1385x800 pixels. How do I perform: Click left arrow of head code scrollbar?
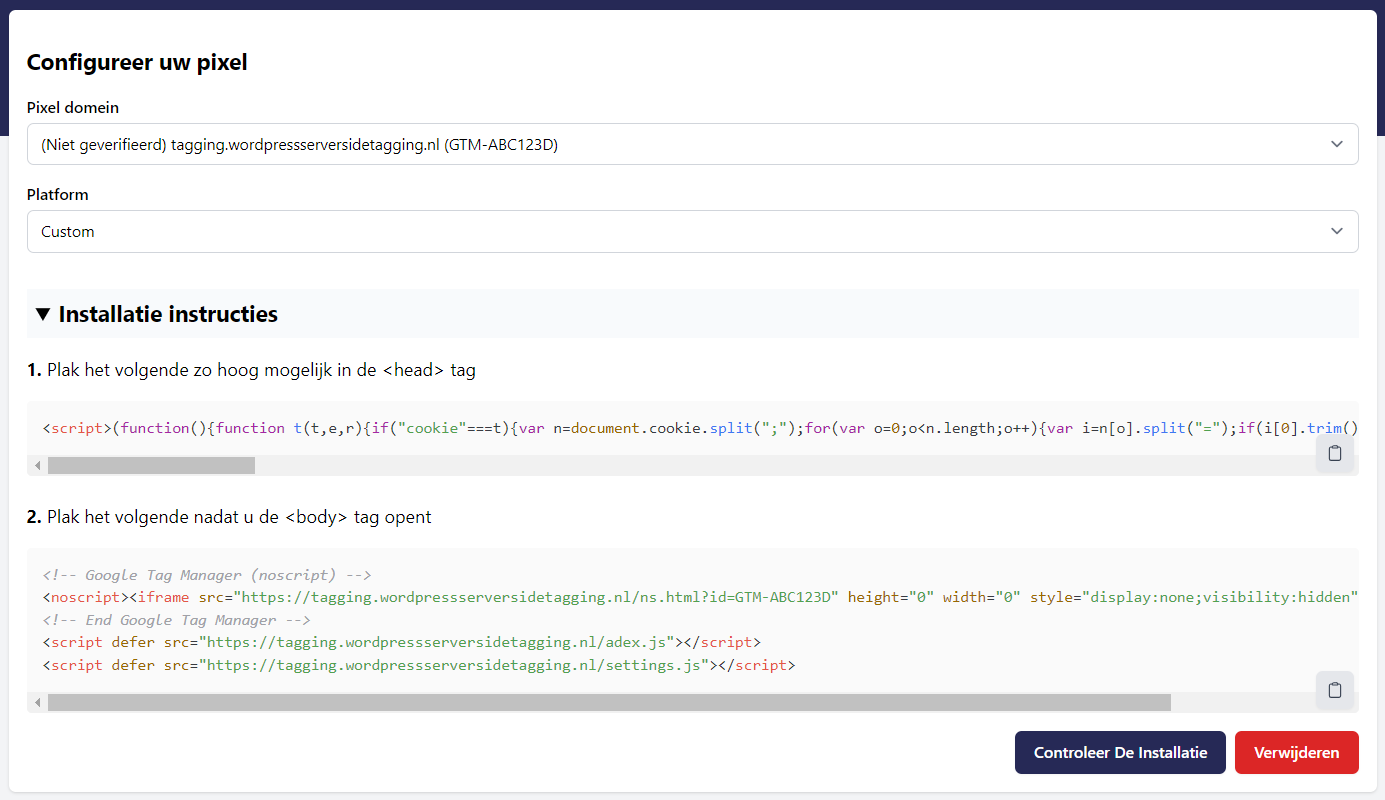[x=38, y=466]
